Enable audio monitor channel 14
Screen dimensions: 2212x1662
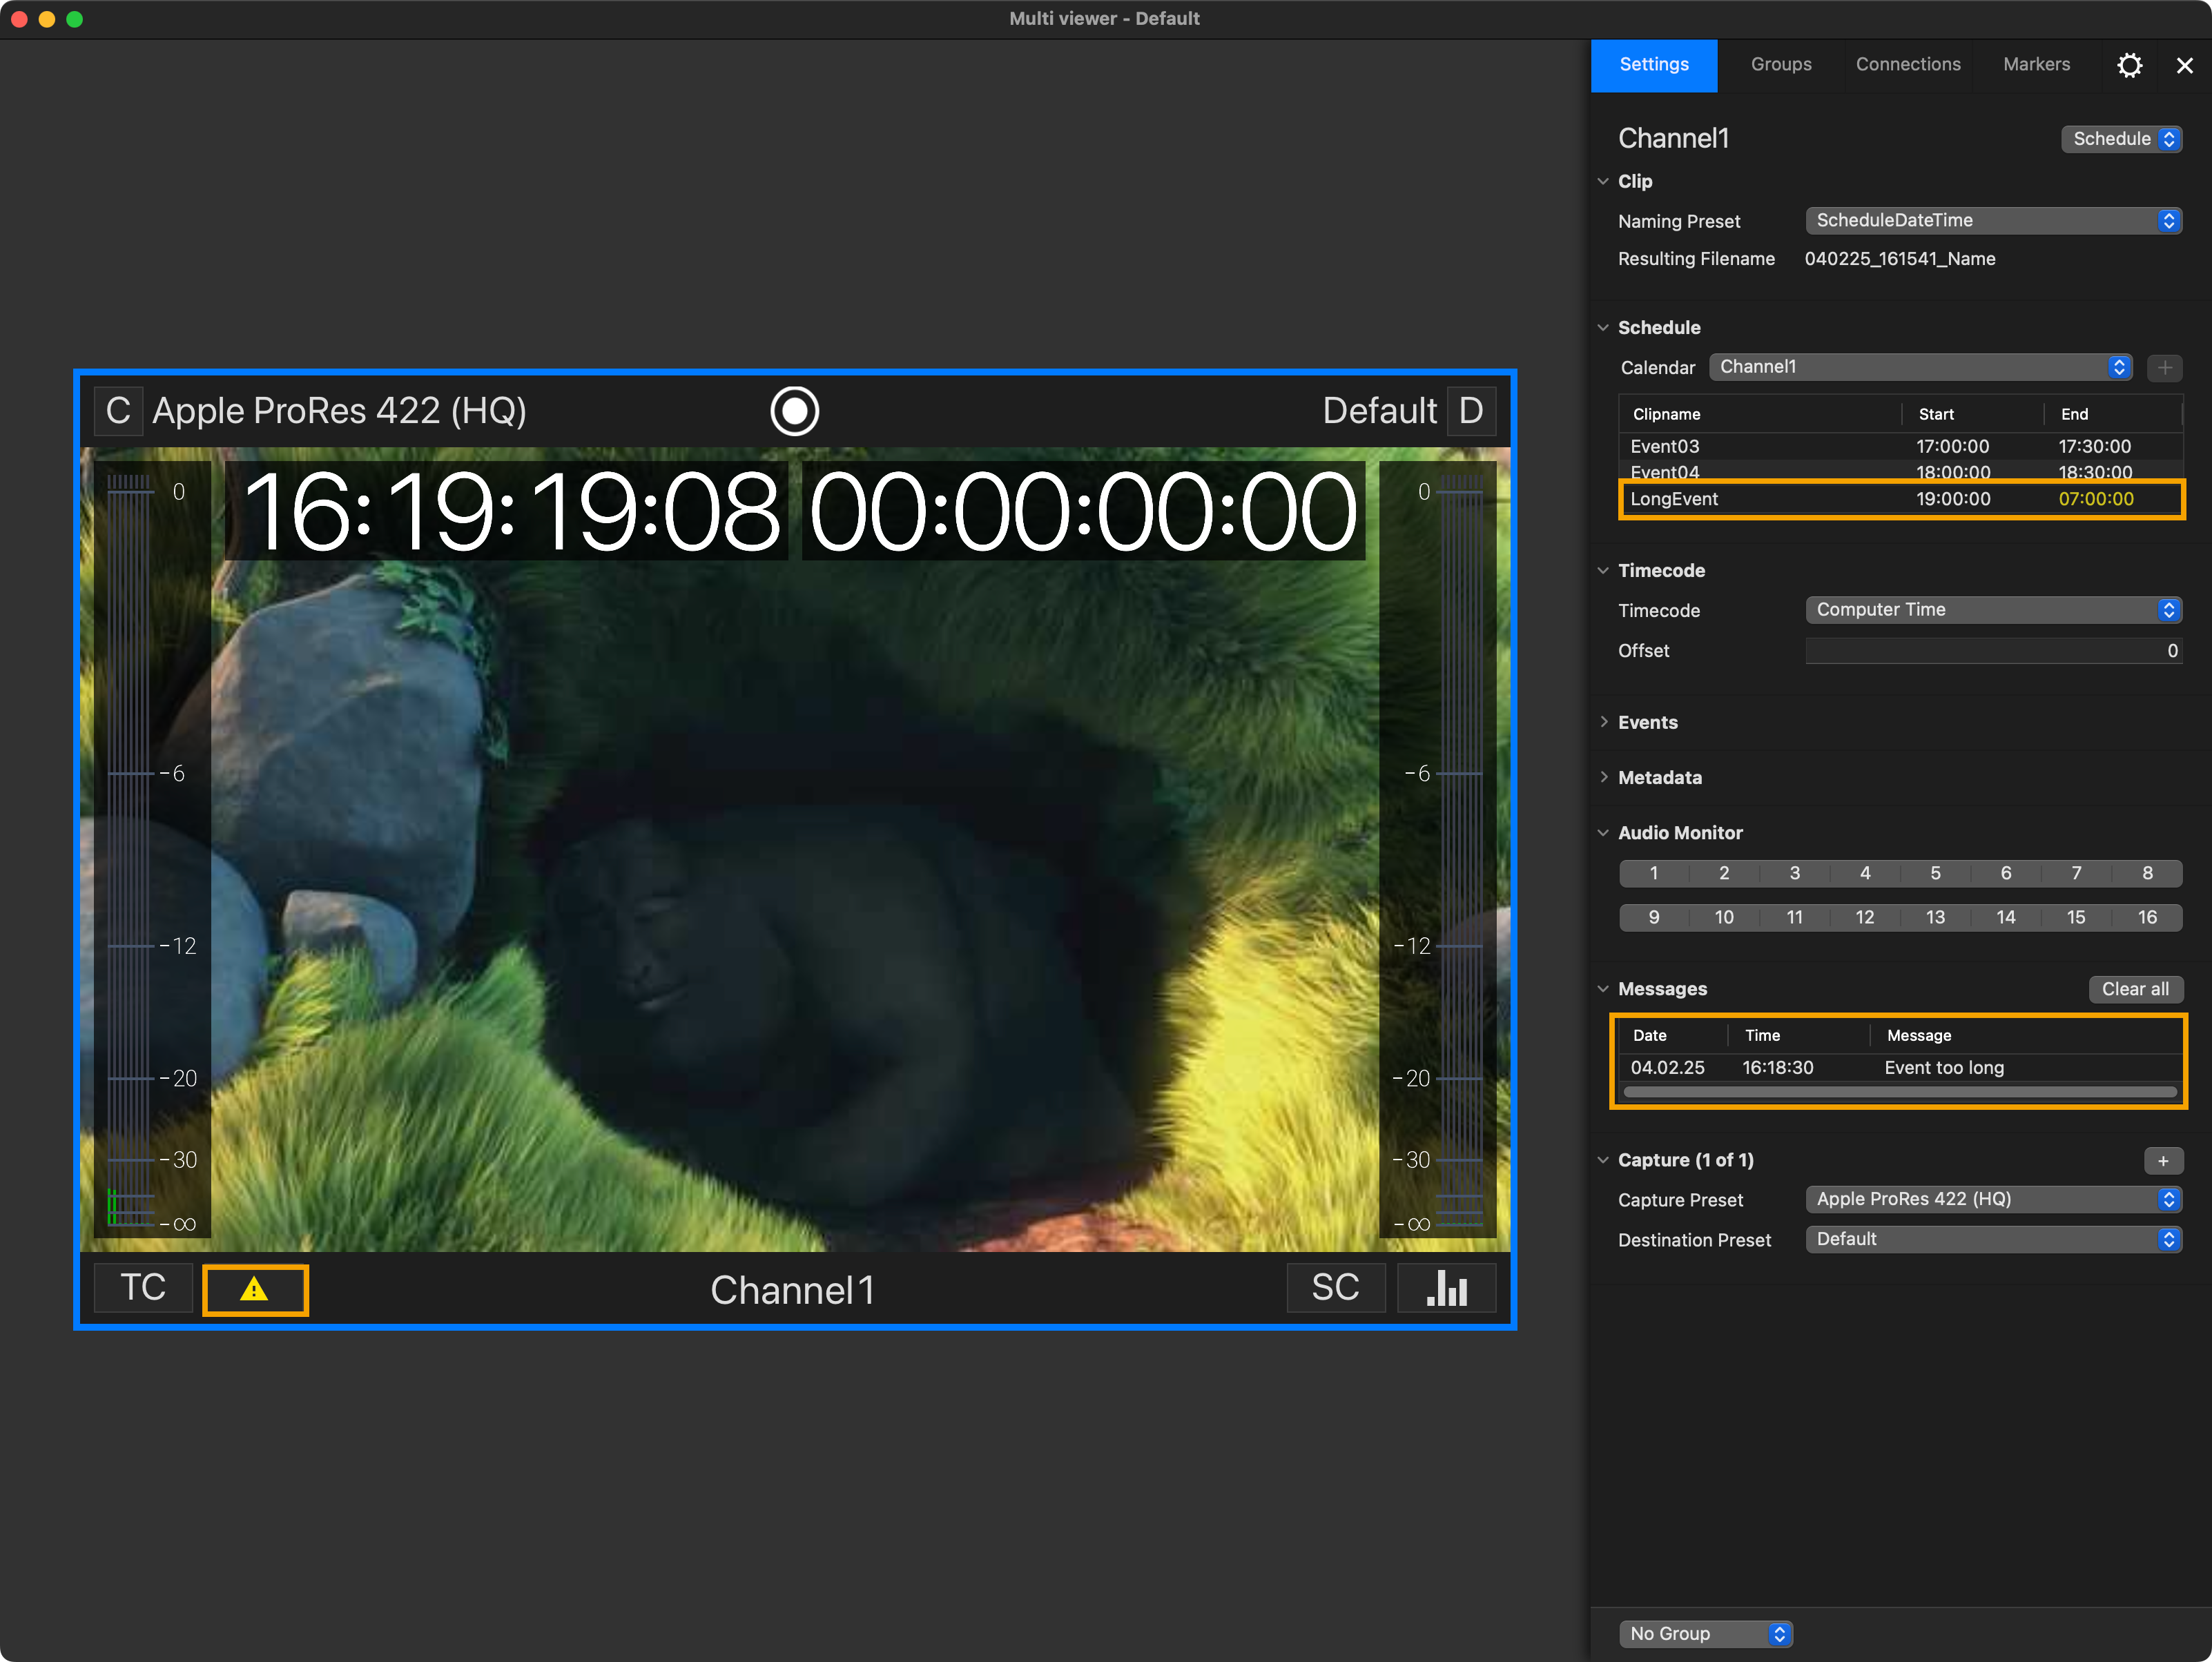point(2006,917)
